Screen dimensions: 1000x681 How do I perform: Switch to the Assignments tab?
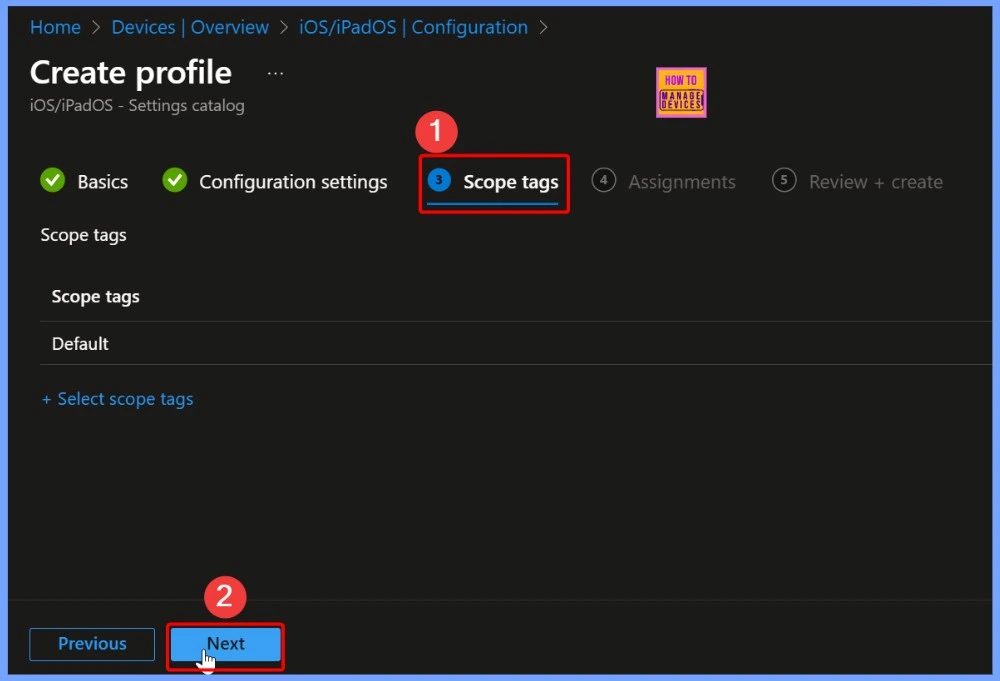pyautogui.click(x=682, y=181)
